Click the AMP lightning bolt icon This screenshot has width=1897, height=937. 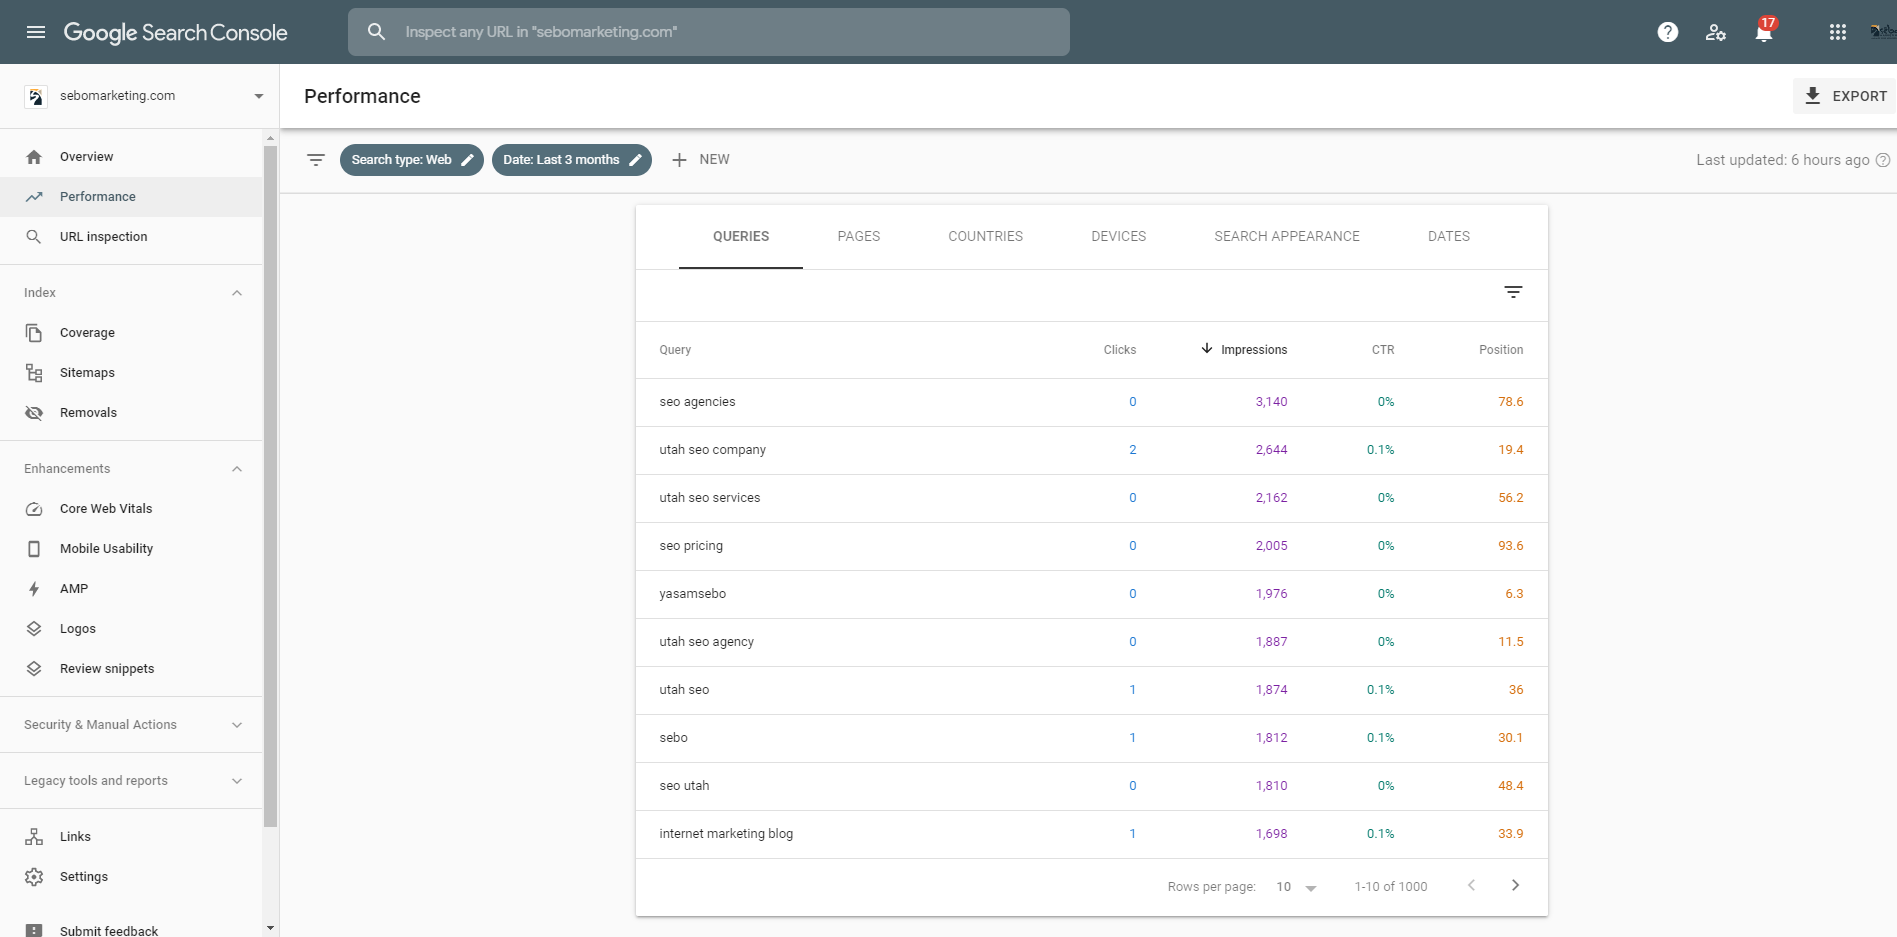[x=34, y=589]
